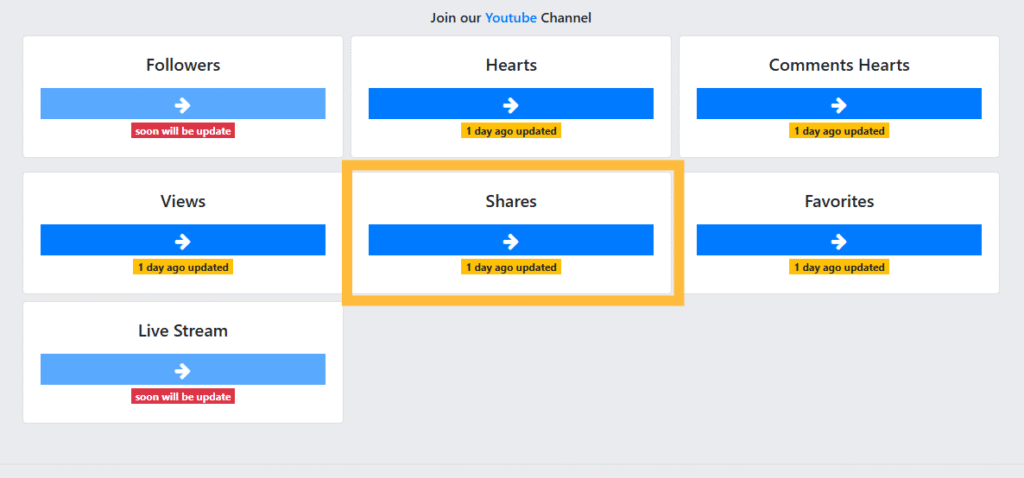Click Followers "soon will be update" badge
1024x478 pixels.
point(183,131)
